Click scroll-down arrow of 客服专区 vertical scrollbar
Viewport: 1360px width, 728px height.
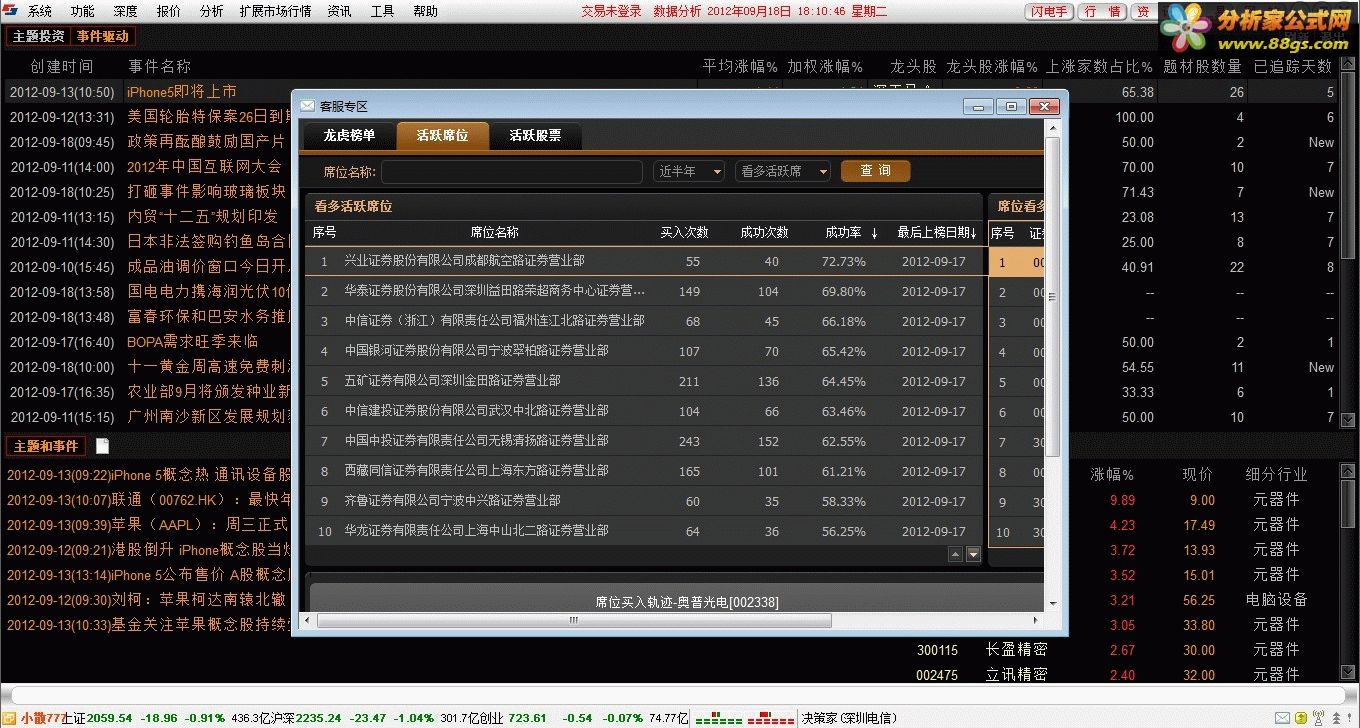(1052, 604)
